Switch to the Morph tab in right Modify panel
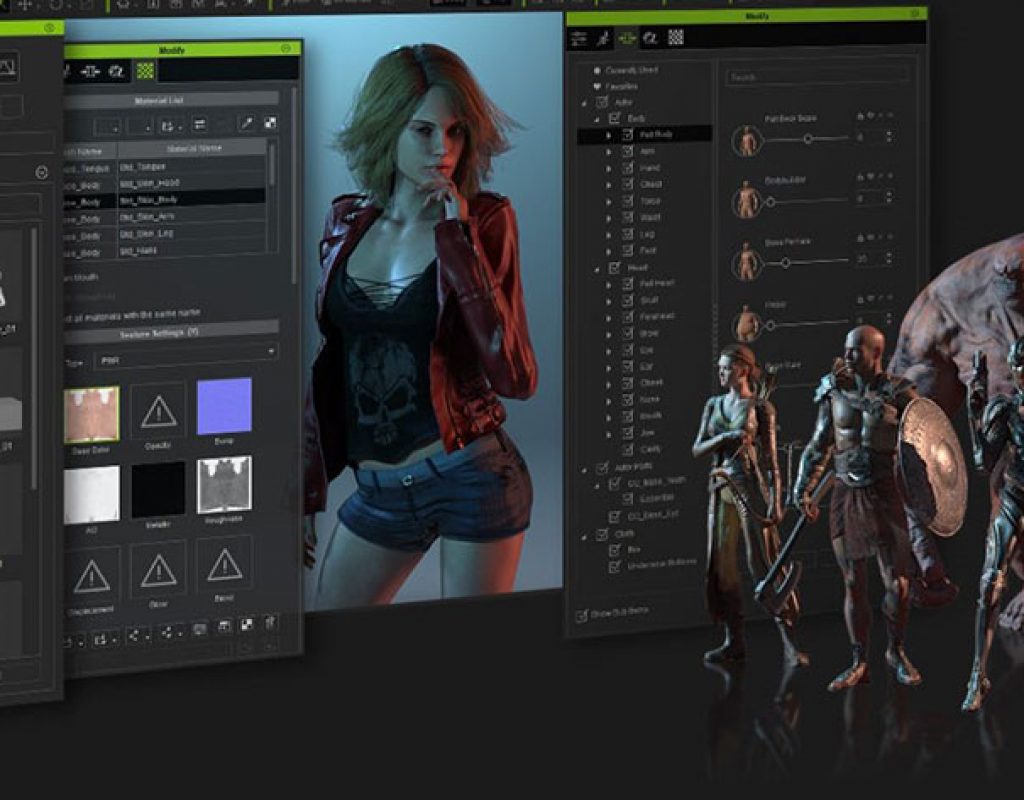The image size is (1024, 800). (627, 39)
